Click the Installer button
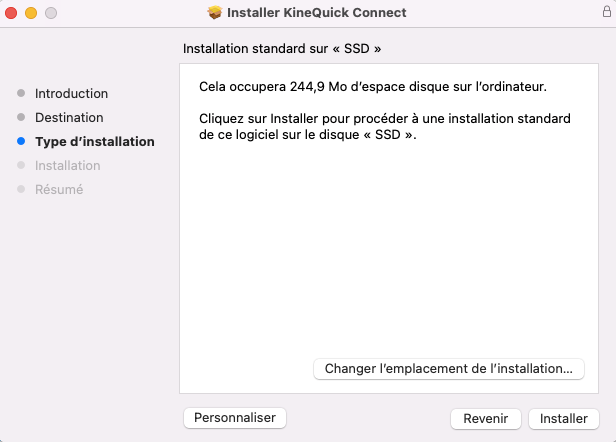Screen dimensions: 616x442 564,418
